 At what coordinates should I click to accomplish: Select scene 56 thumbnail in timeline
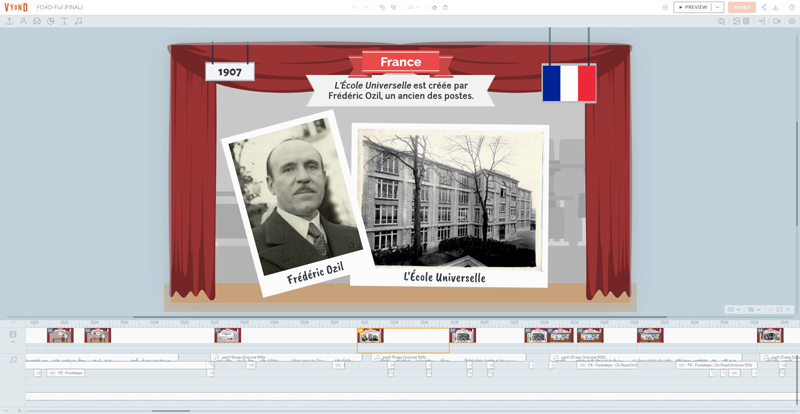coord(97,335)
